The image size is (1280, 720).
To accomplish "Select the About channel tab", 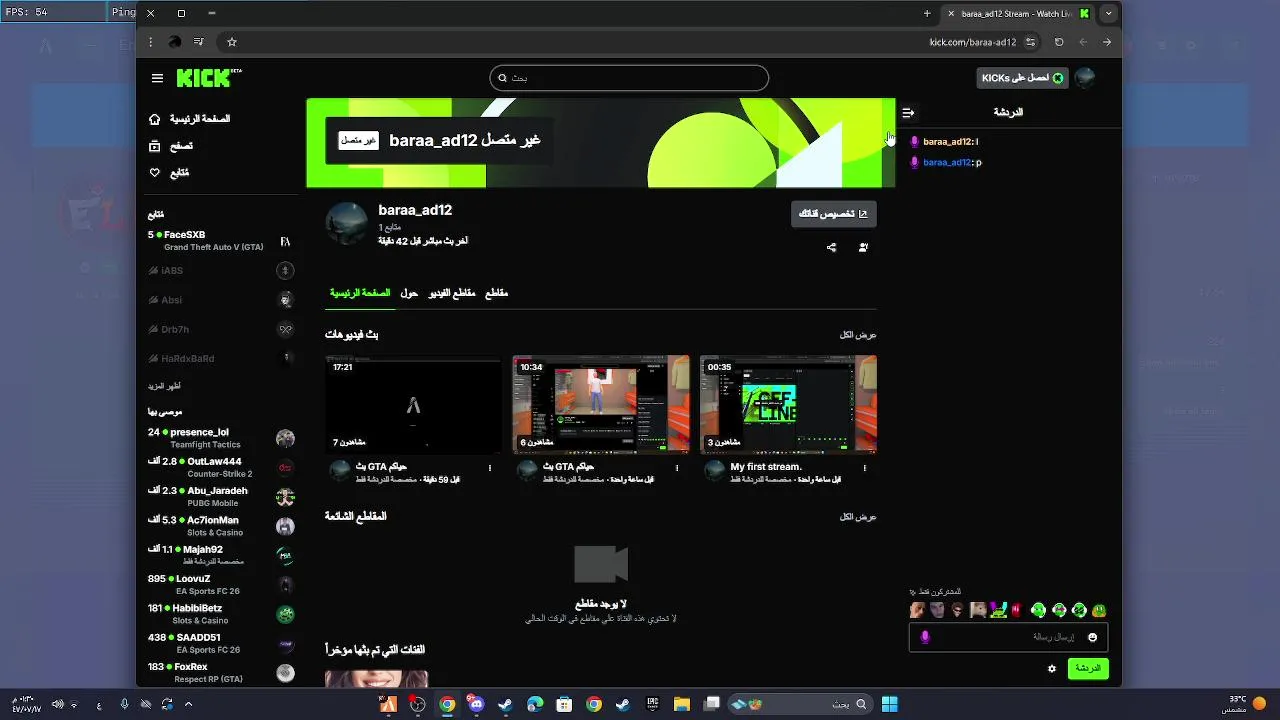I will tap(409, 293).
